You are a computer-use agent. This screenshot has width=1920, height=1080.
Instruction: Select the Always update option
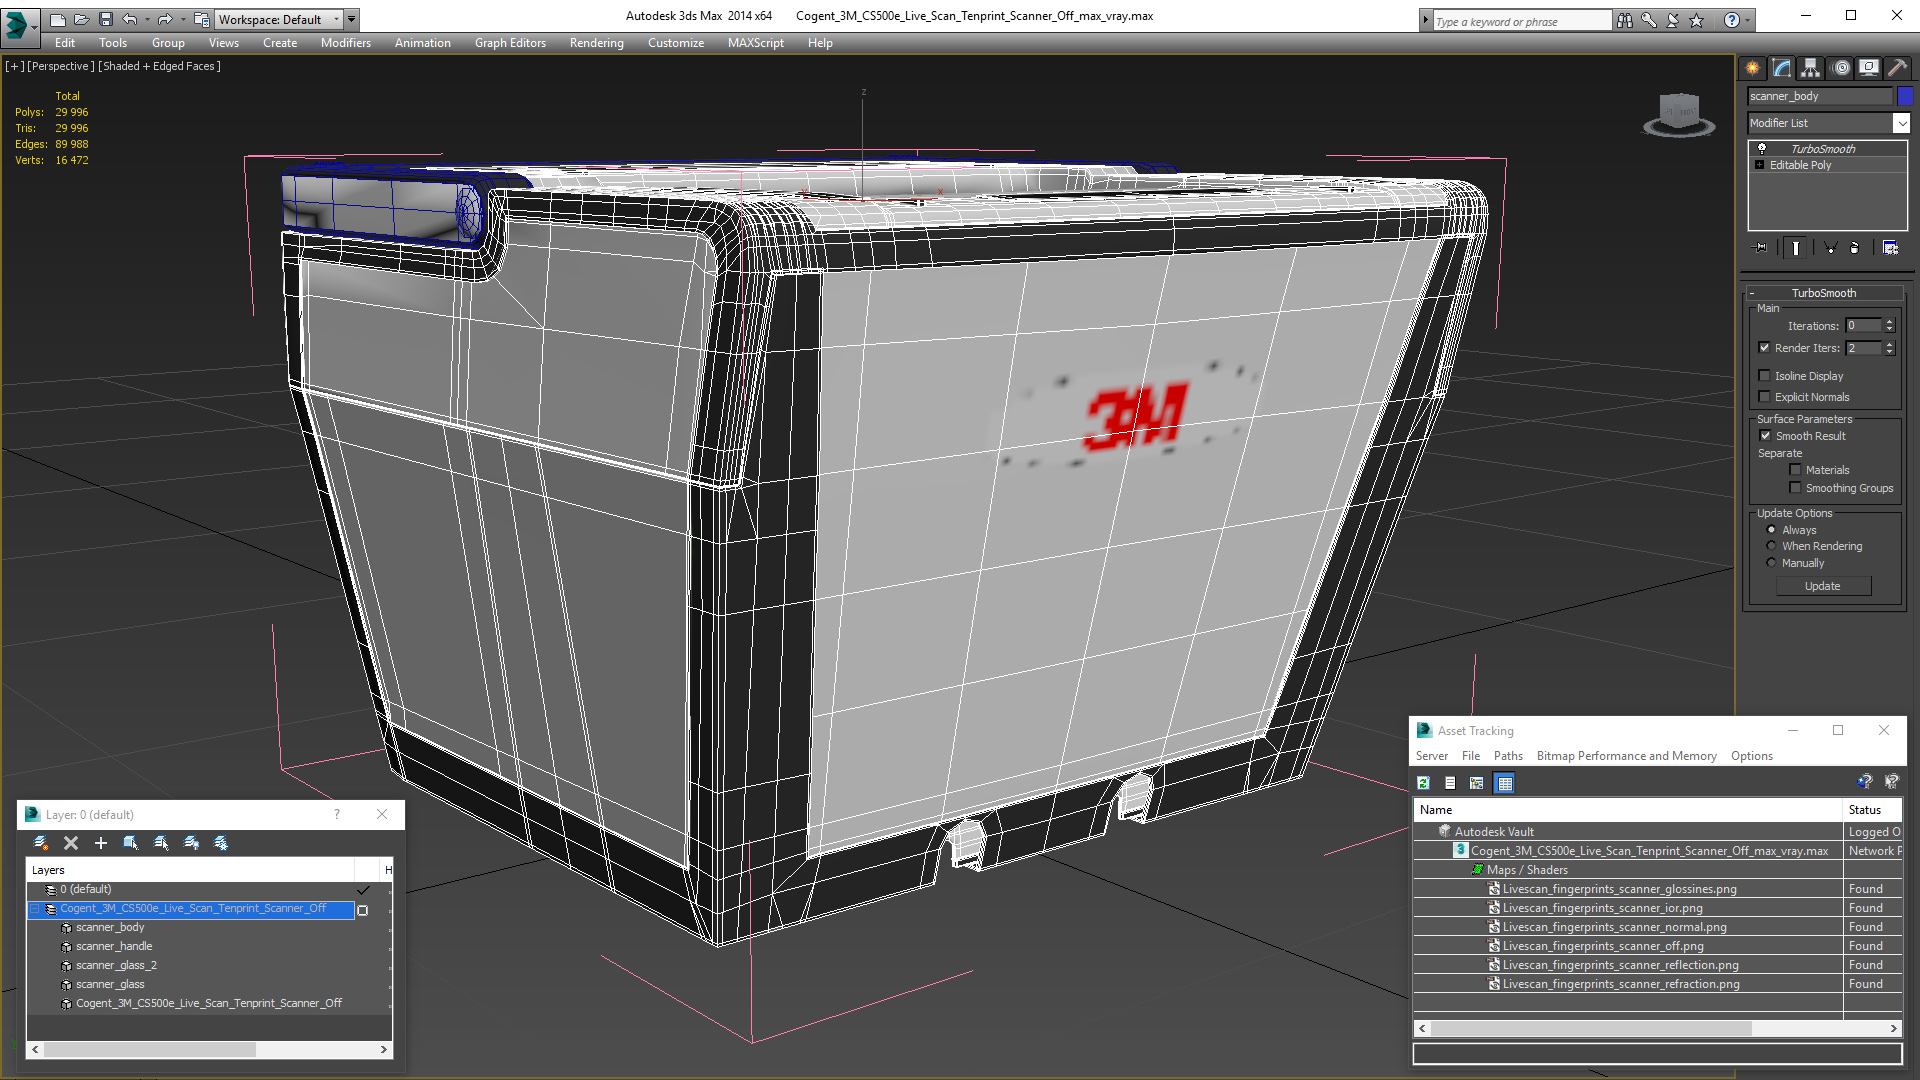(x=1771, y=530)
